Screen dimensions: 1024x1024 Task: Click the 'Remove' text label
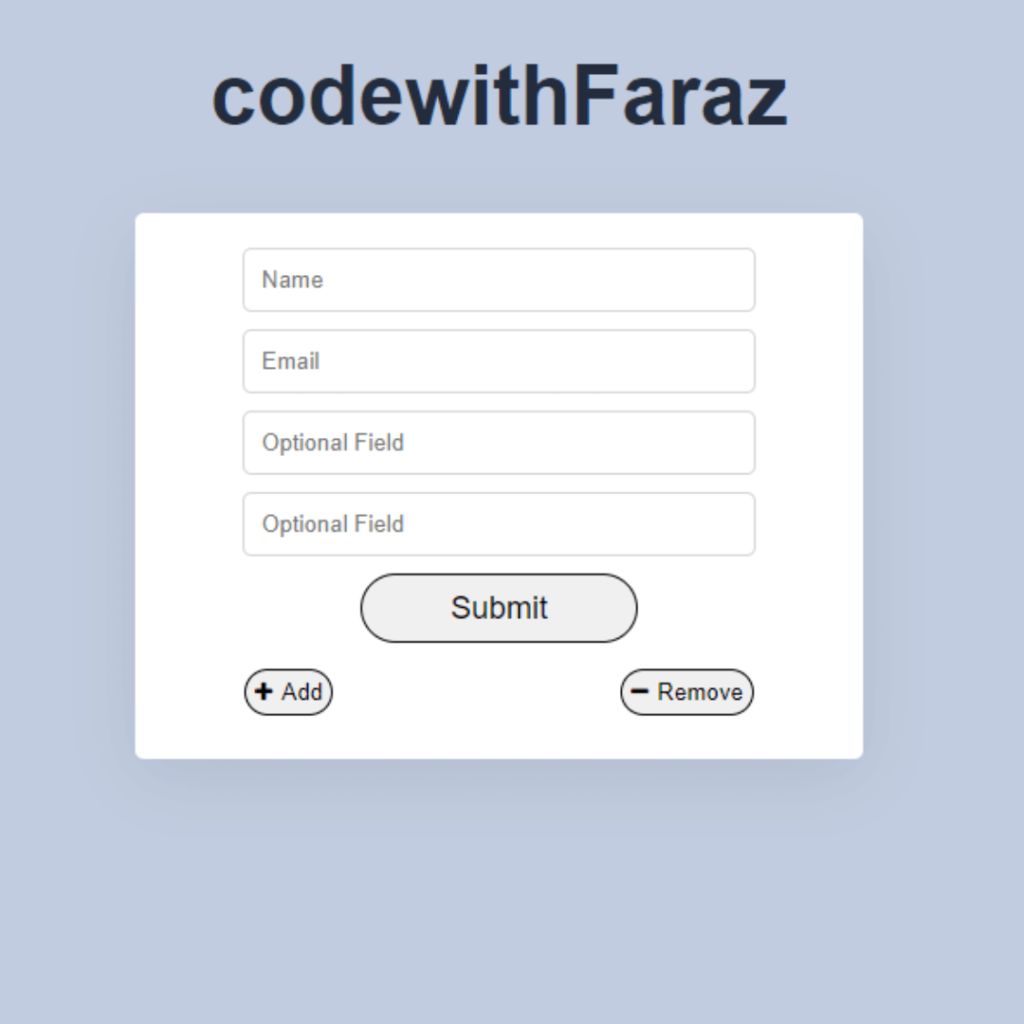(x=700, y=692)
